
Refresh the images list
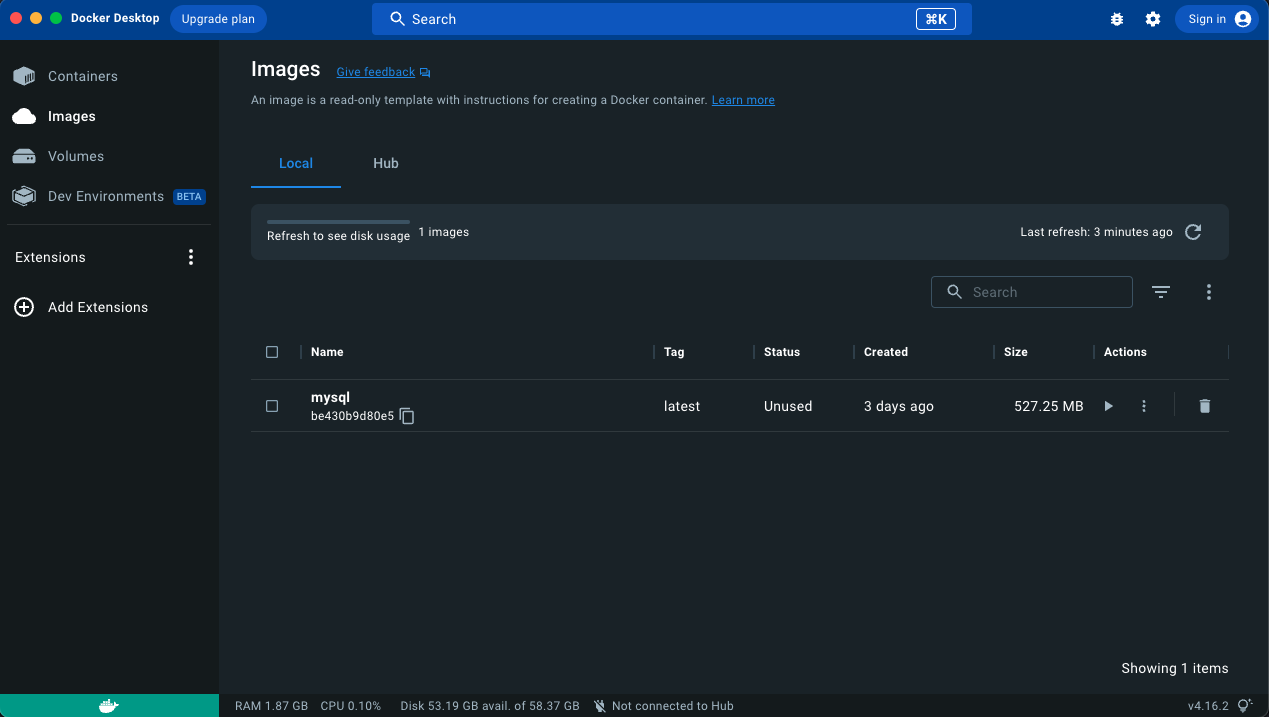pyautogui.click(x=1193, y=232)
